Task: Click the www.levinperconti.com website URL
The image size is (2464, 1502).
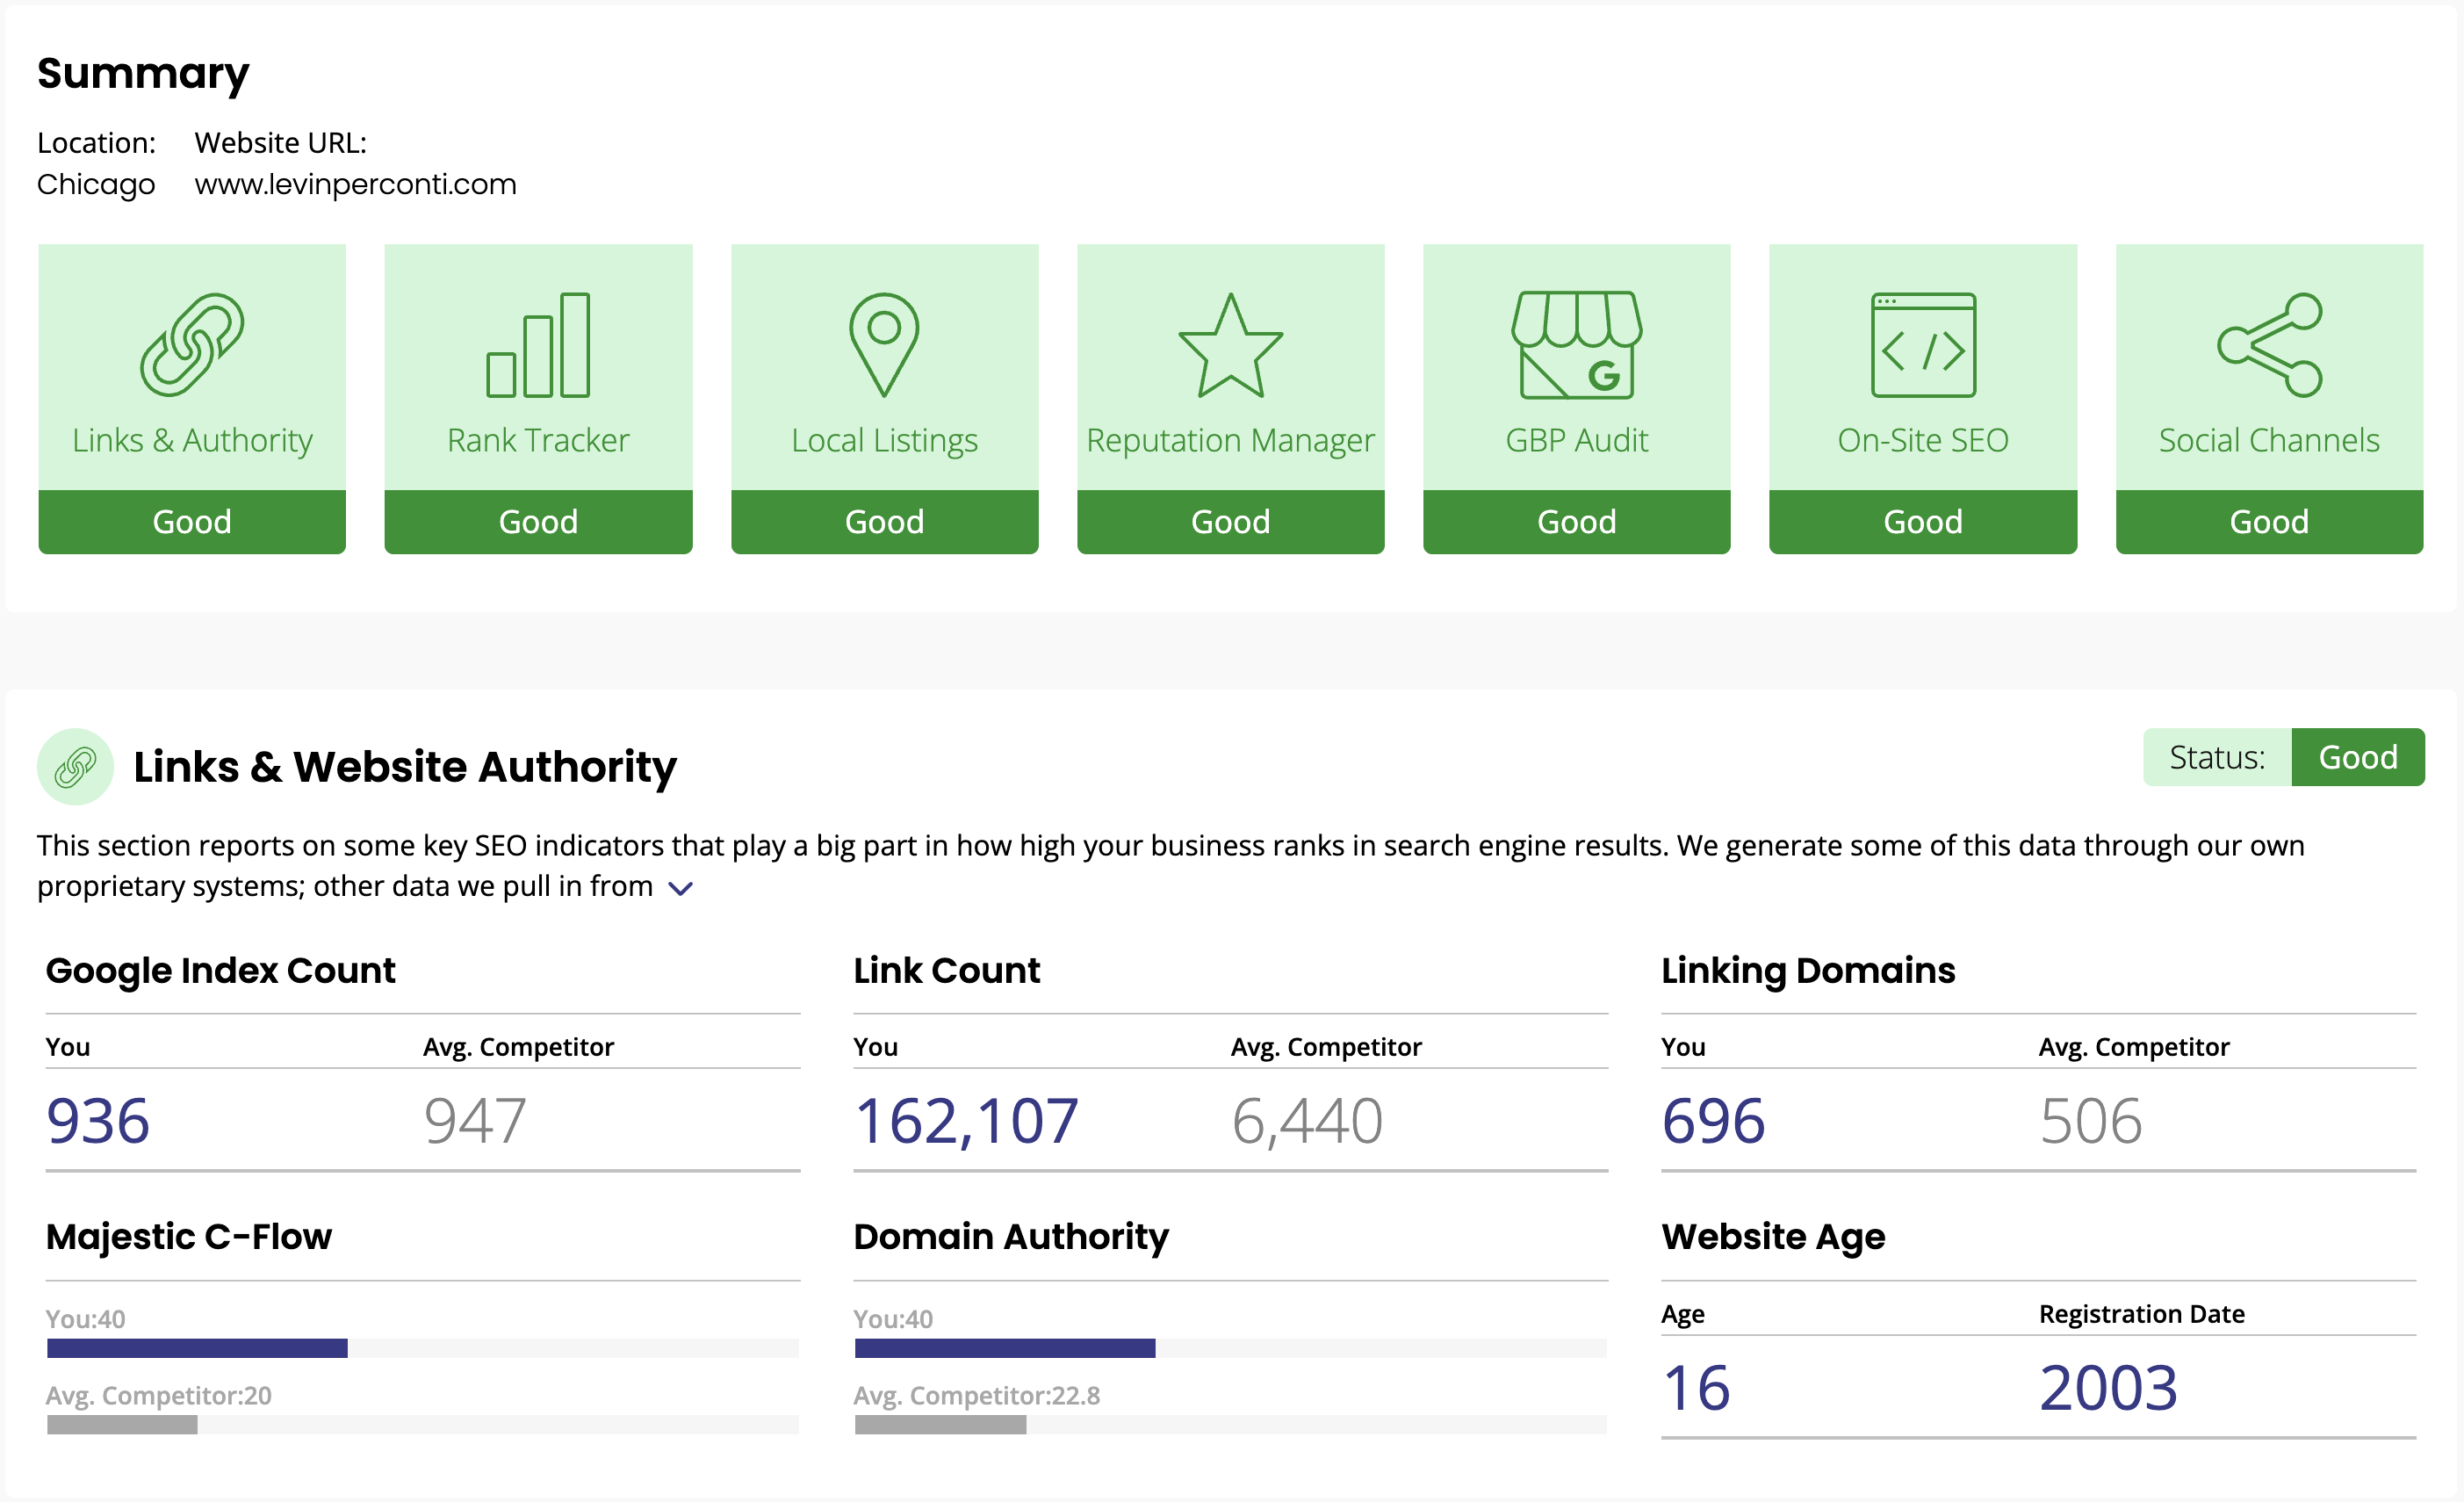Action: tap(355, 184)
